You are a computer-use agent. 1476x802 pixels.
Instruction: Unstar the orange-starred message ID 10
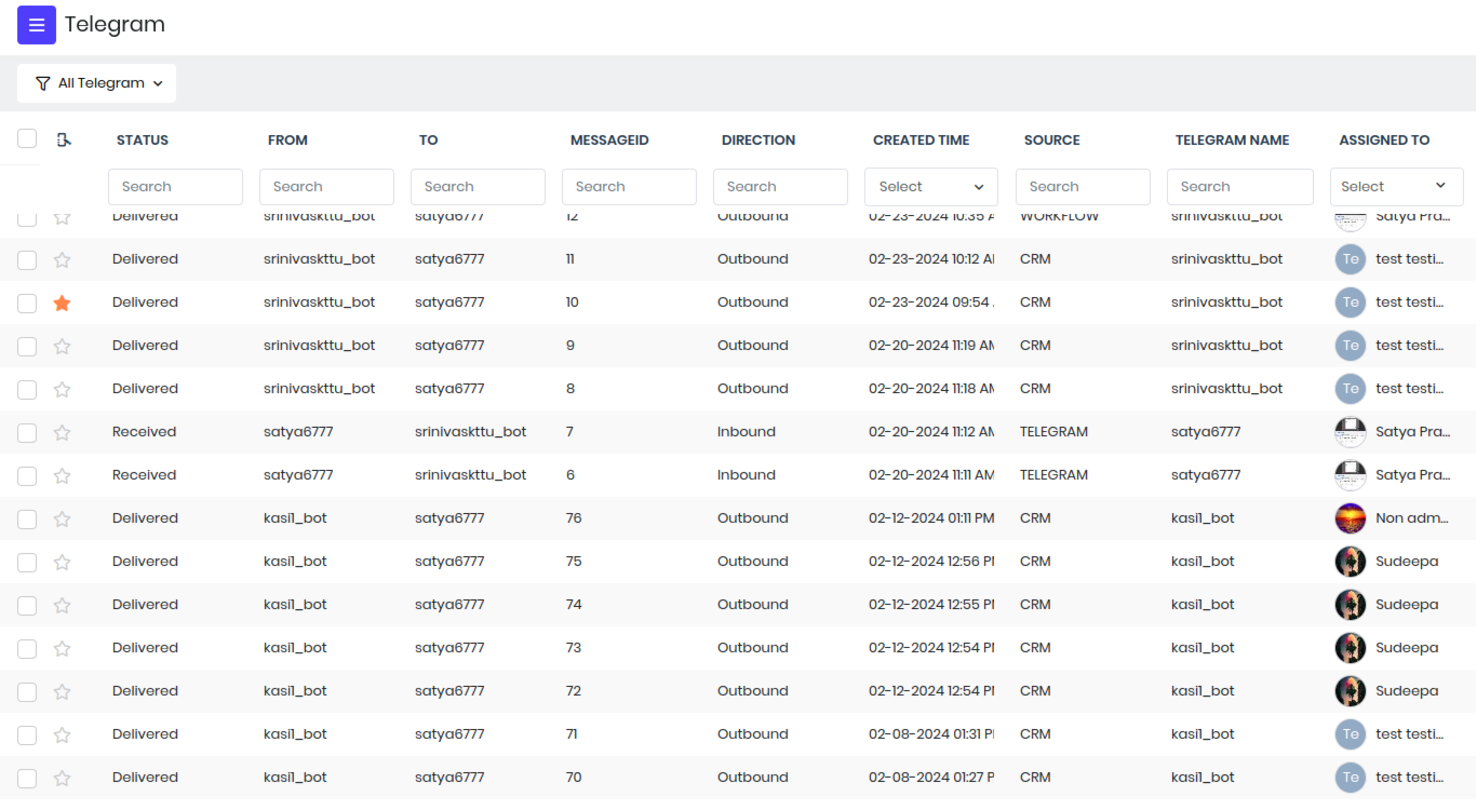[62, 303]
